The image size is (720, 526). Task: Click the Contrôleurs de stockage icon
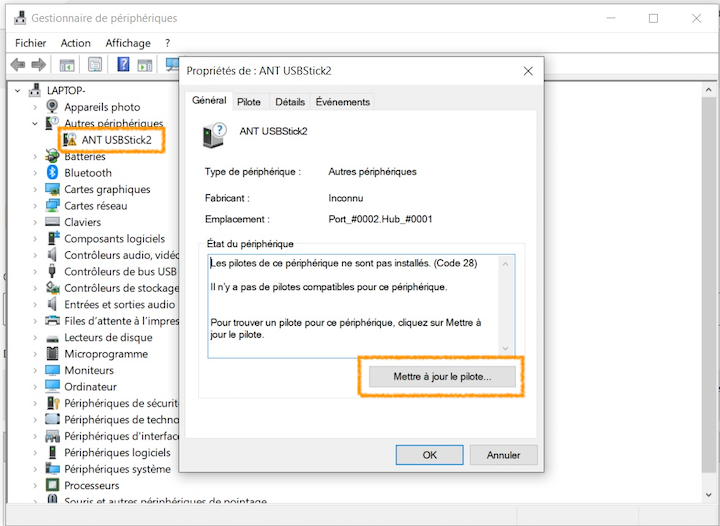(52, 288)
